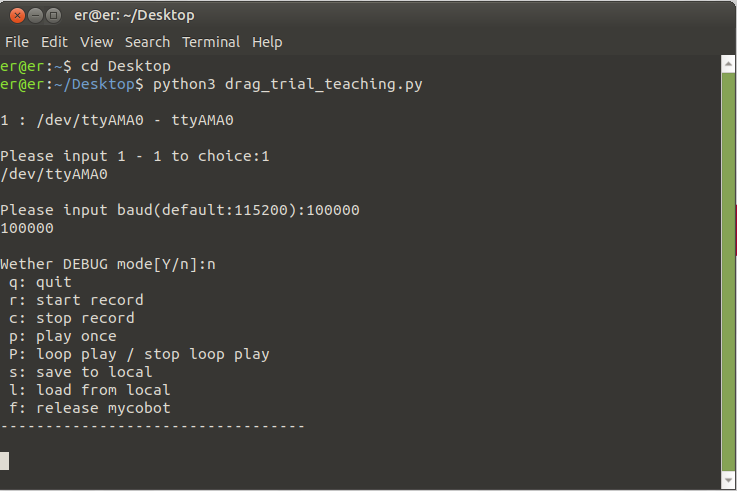Click the 'f: release mycobot' line
737x491 pixels.
tap(90, 408)
